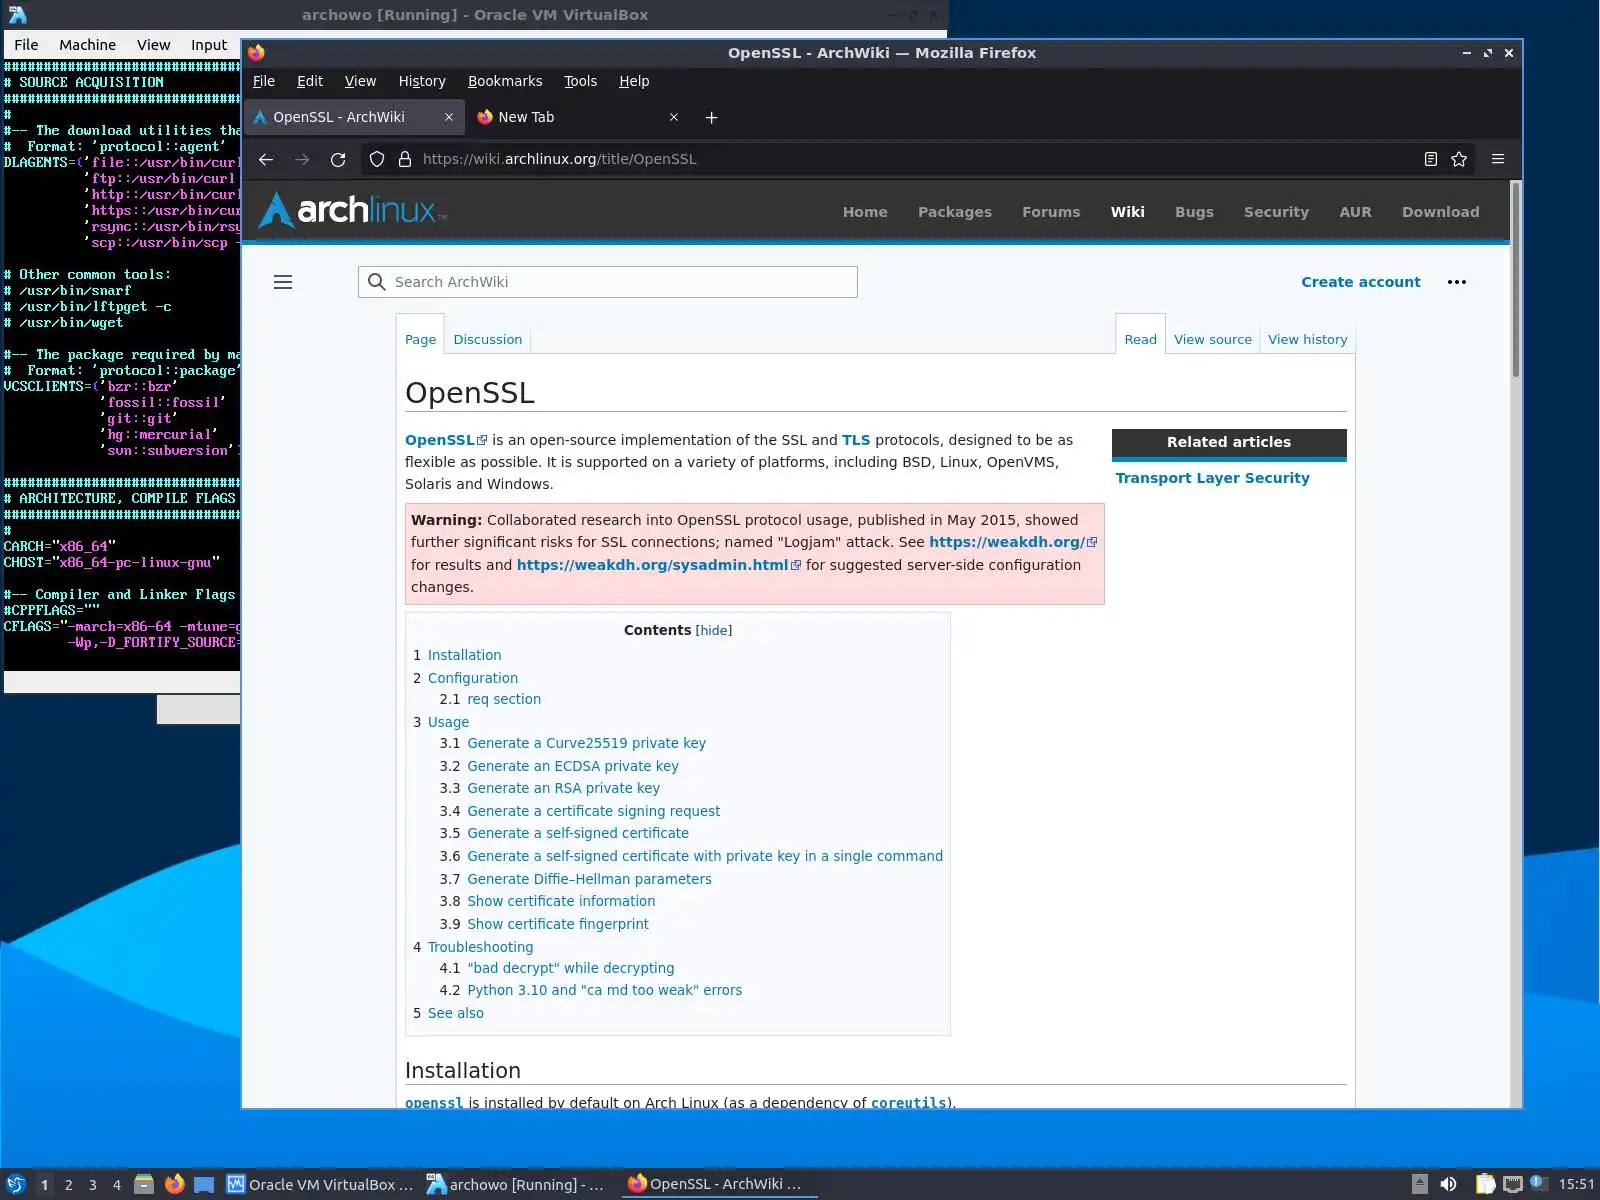View site security padlock info
The image size is (1600, 1200).
pos(405,159)
